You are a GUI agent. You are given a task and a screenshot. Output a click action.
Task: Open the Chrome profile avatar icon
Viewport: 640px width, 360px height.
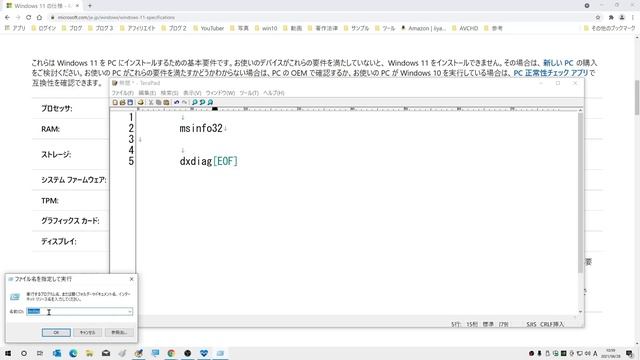tap(622, 18)
